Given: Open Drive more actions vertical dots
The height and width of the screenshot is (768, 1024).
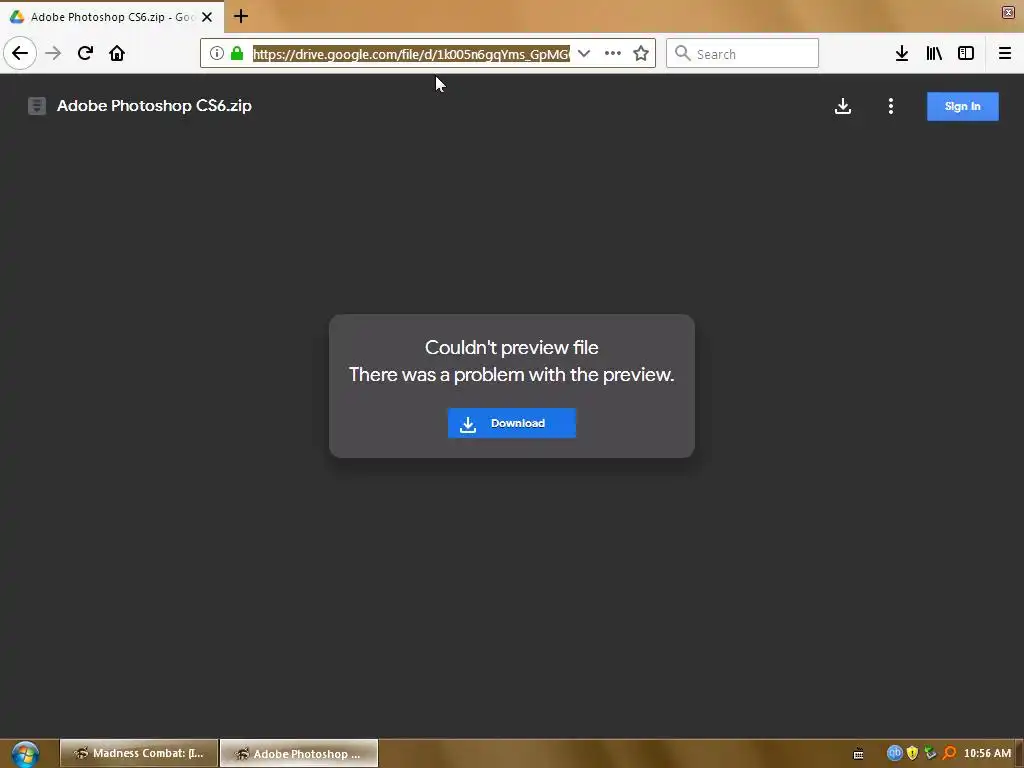Looking at the screenshot, I should (x=891, y=106).
